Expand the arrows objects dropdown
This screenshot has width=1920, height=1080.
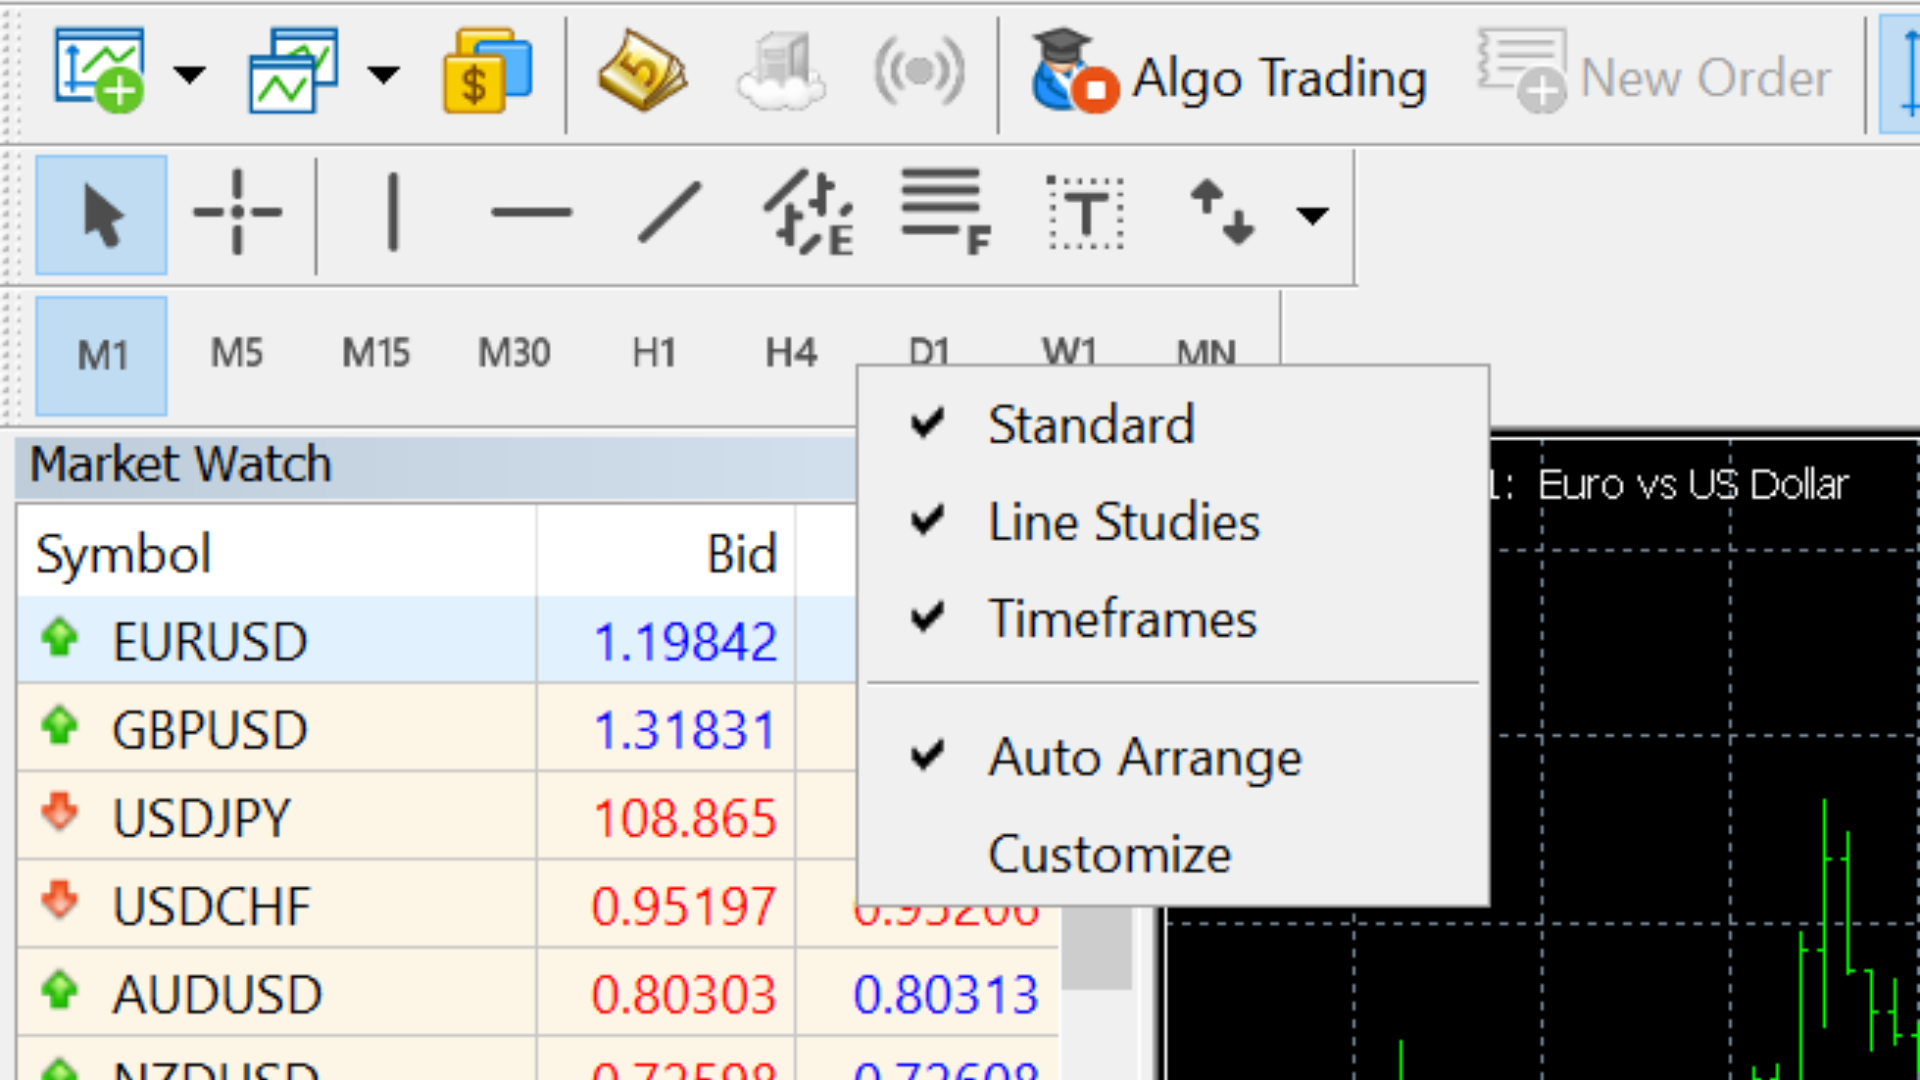(1311, 214)
